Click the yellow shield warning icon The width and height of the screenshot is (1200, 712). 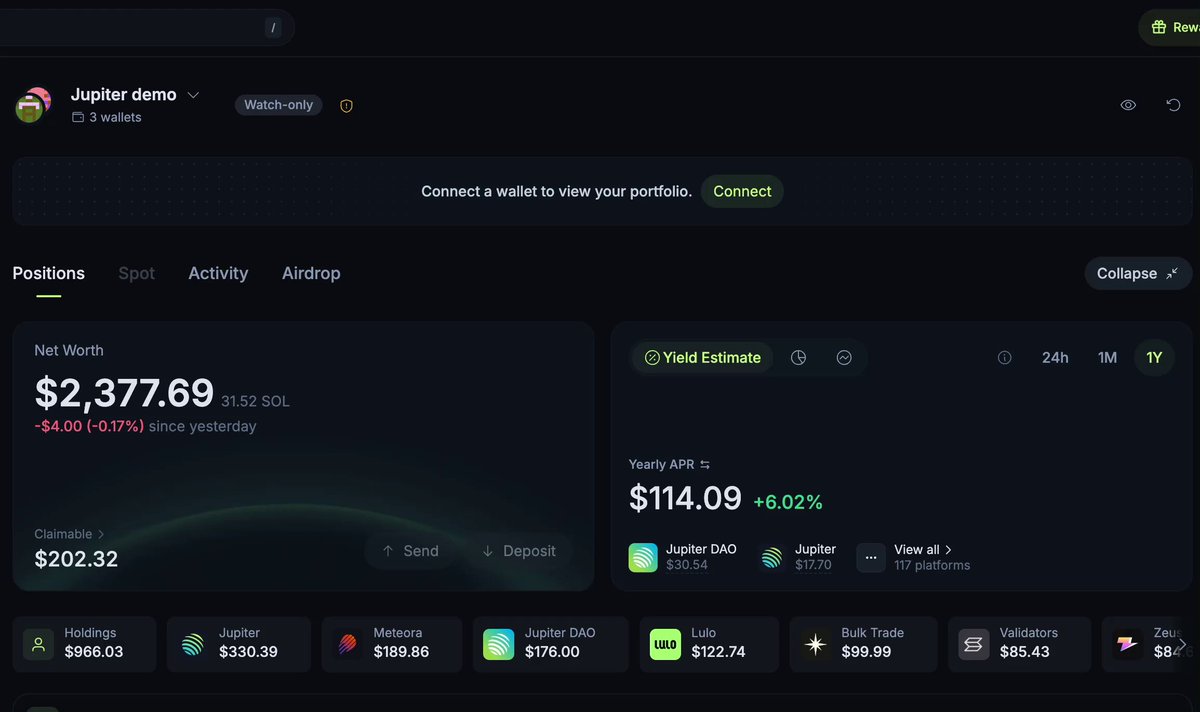tap(346, 105)
